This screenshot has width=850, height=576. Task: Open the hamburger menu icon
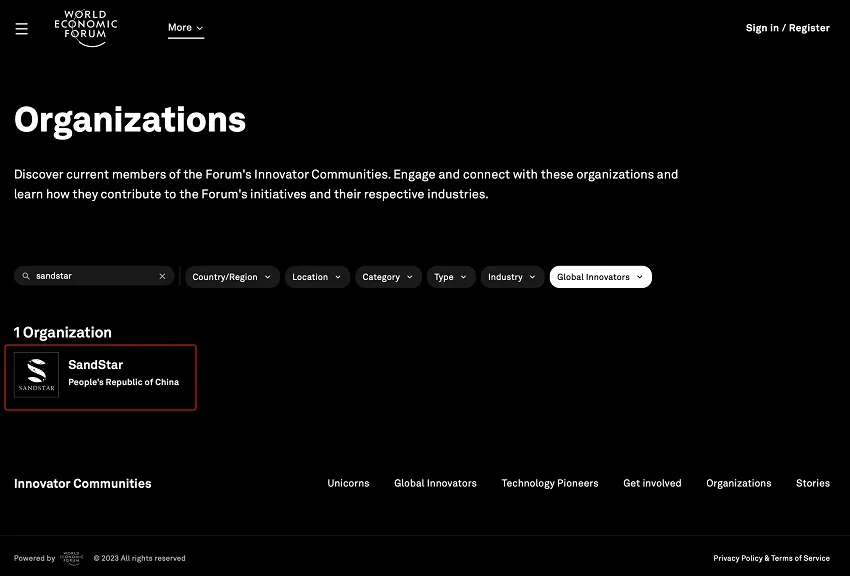[x=22, y=29]
